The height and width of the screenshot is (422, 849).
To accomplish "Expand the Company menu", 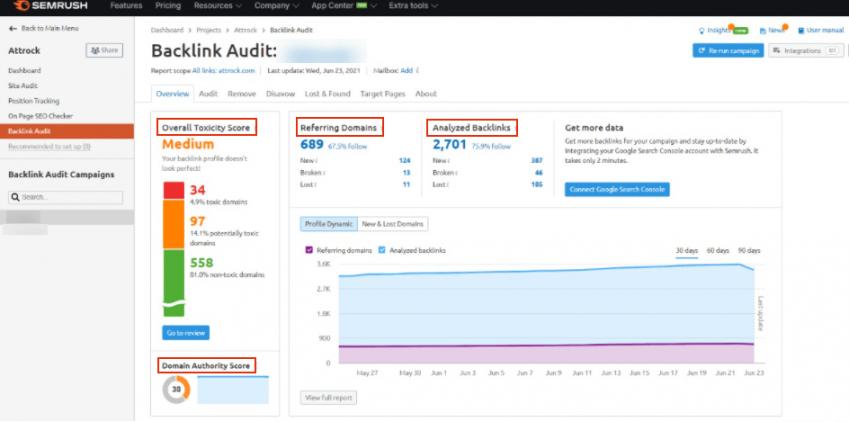I will 276,6.
